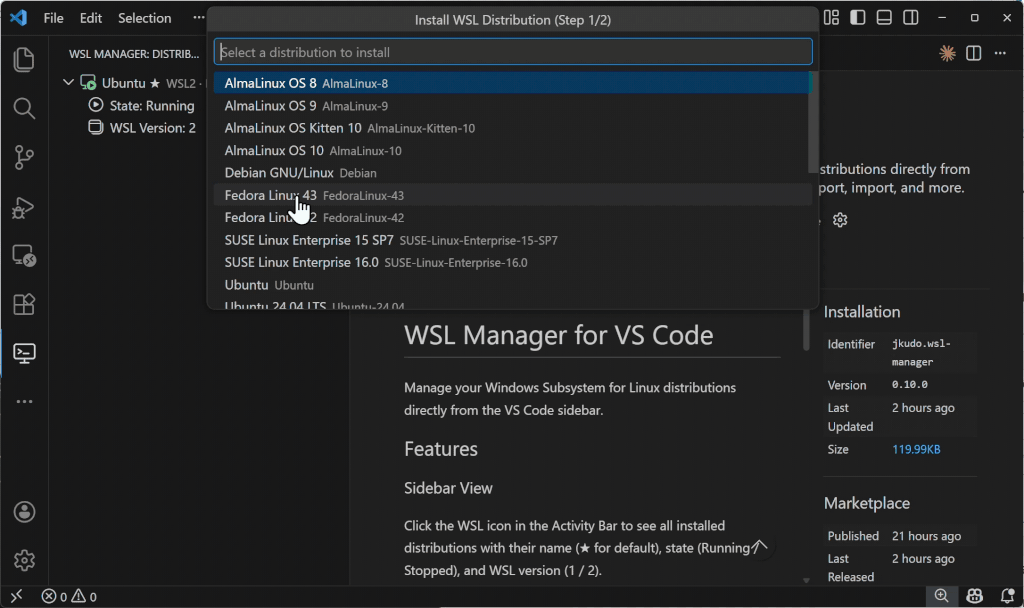The width and height of the screenshot is (1024, 608).
Task: Open the Explorer view in Activity Bar
Action: [x=24, y=60]
